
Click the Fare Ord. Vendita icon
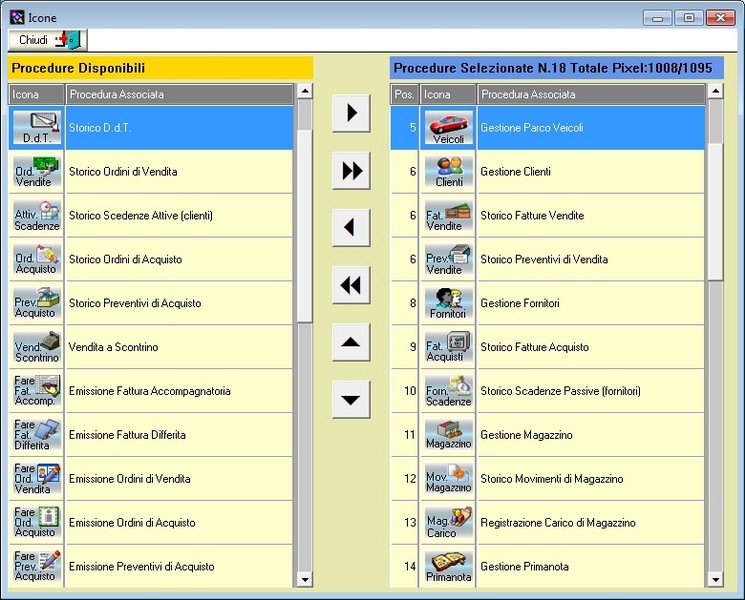(37, 479)
